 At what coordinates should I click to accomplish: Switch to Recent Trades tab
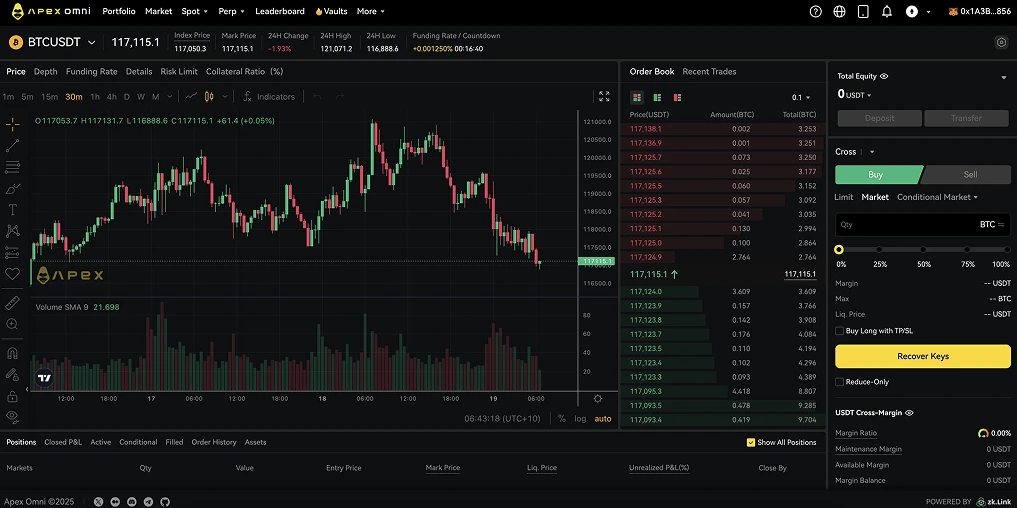pos(709,71)
